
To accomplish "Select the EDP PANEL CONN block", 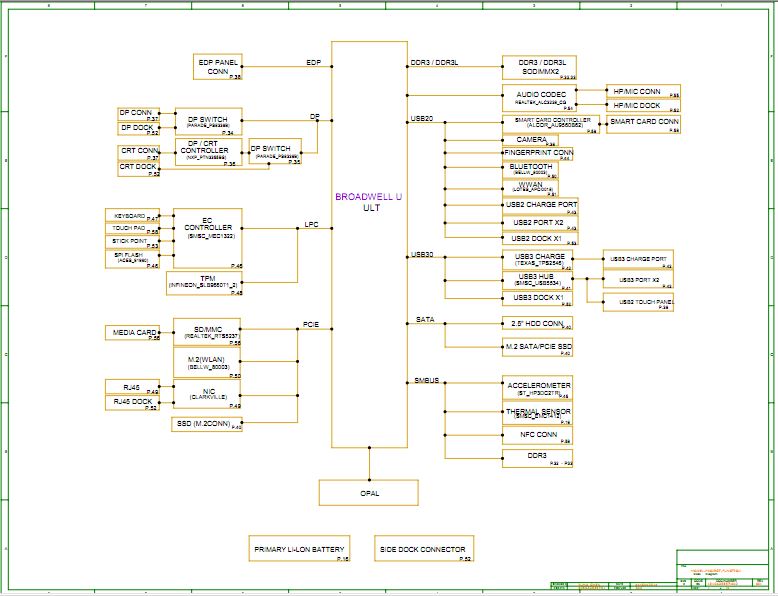I will click(x=217, y=67).
